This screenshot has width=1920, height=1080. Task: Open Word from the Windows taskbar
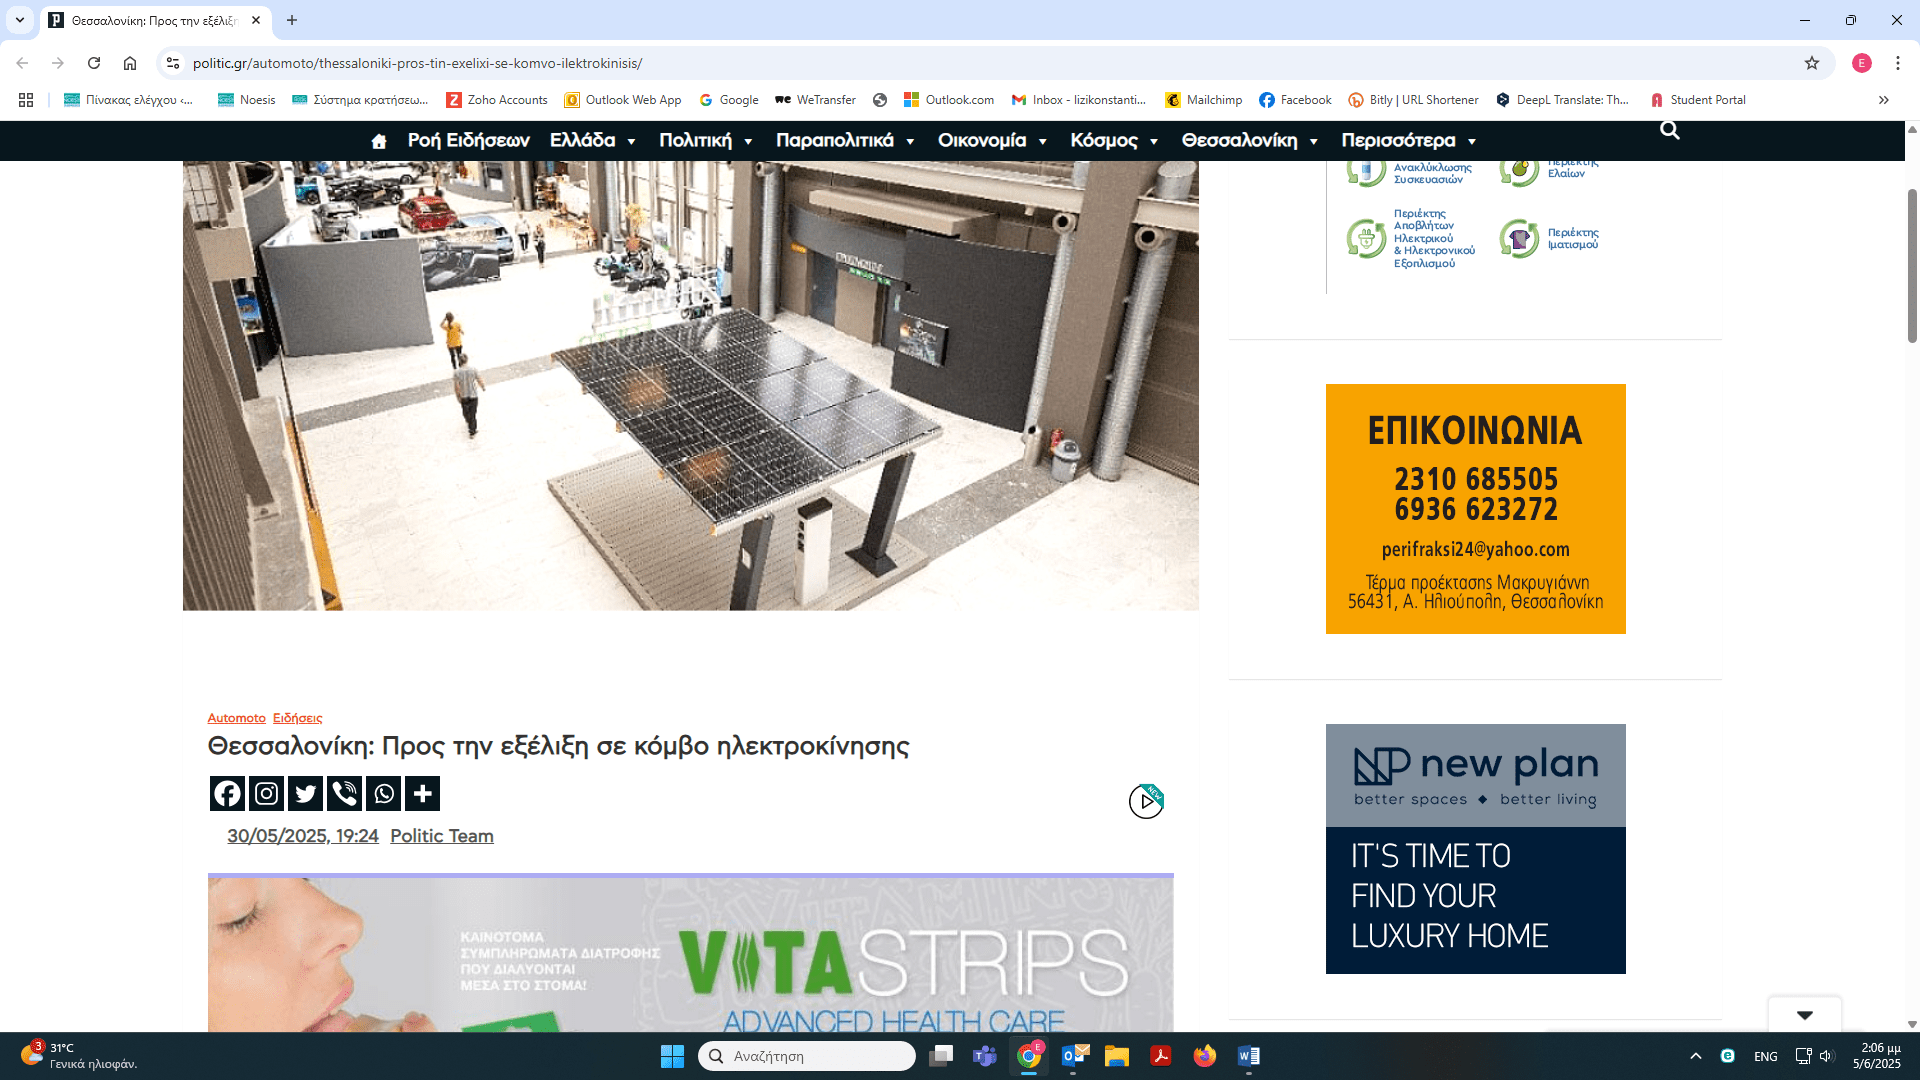1248,1056
